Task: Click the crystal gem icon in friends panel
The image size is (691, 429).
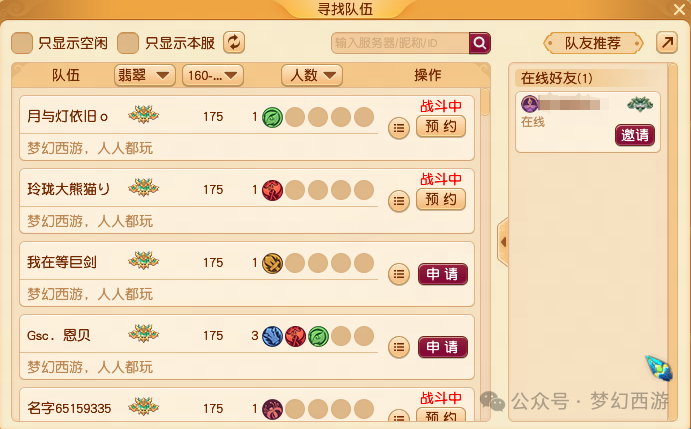Action: (659, 368)
